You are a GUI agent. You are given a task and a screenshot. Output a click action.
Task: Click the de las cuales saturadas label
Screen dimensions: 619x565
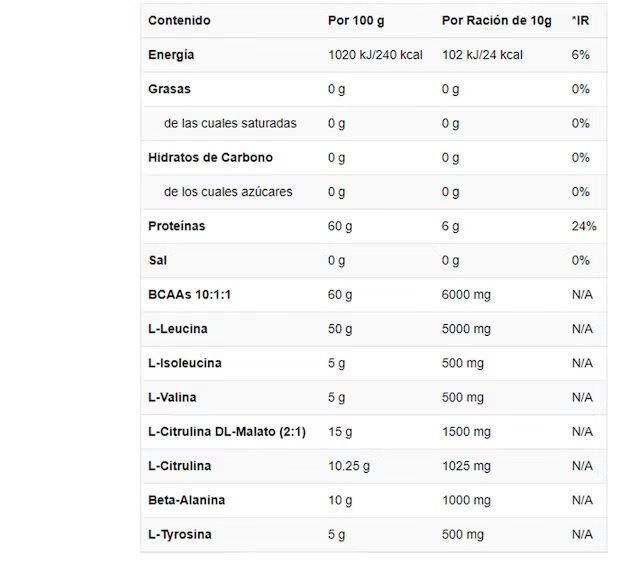coord(230,123)
